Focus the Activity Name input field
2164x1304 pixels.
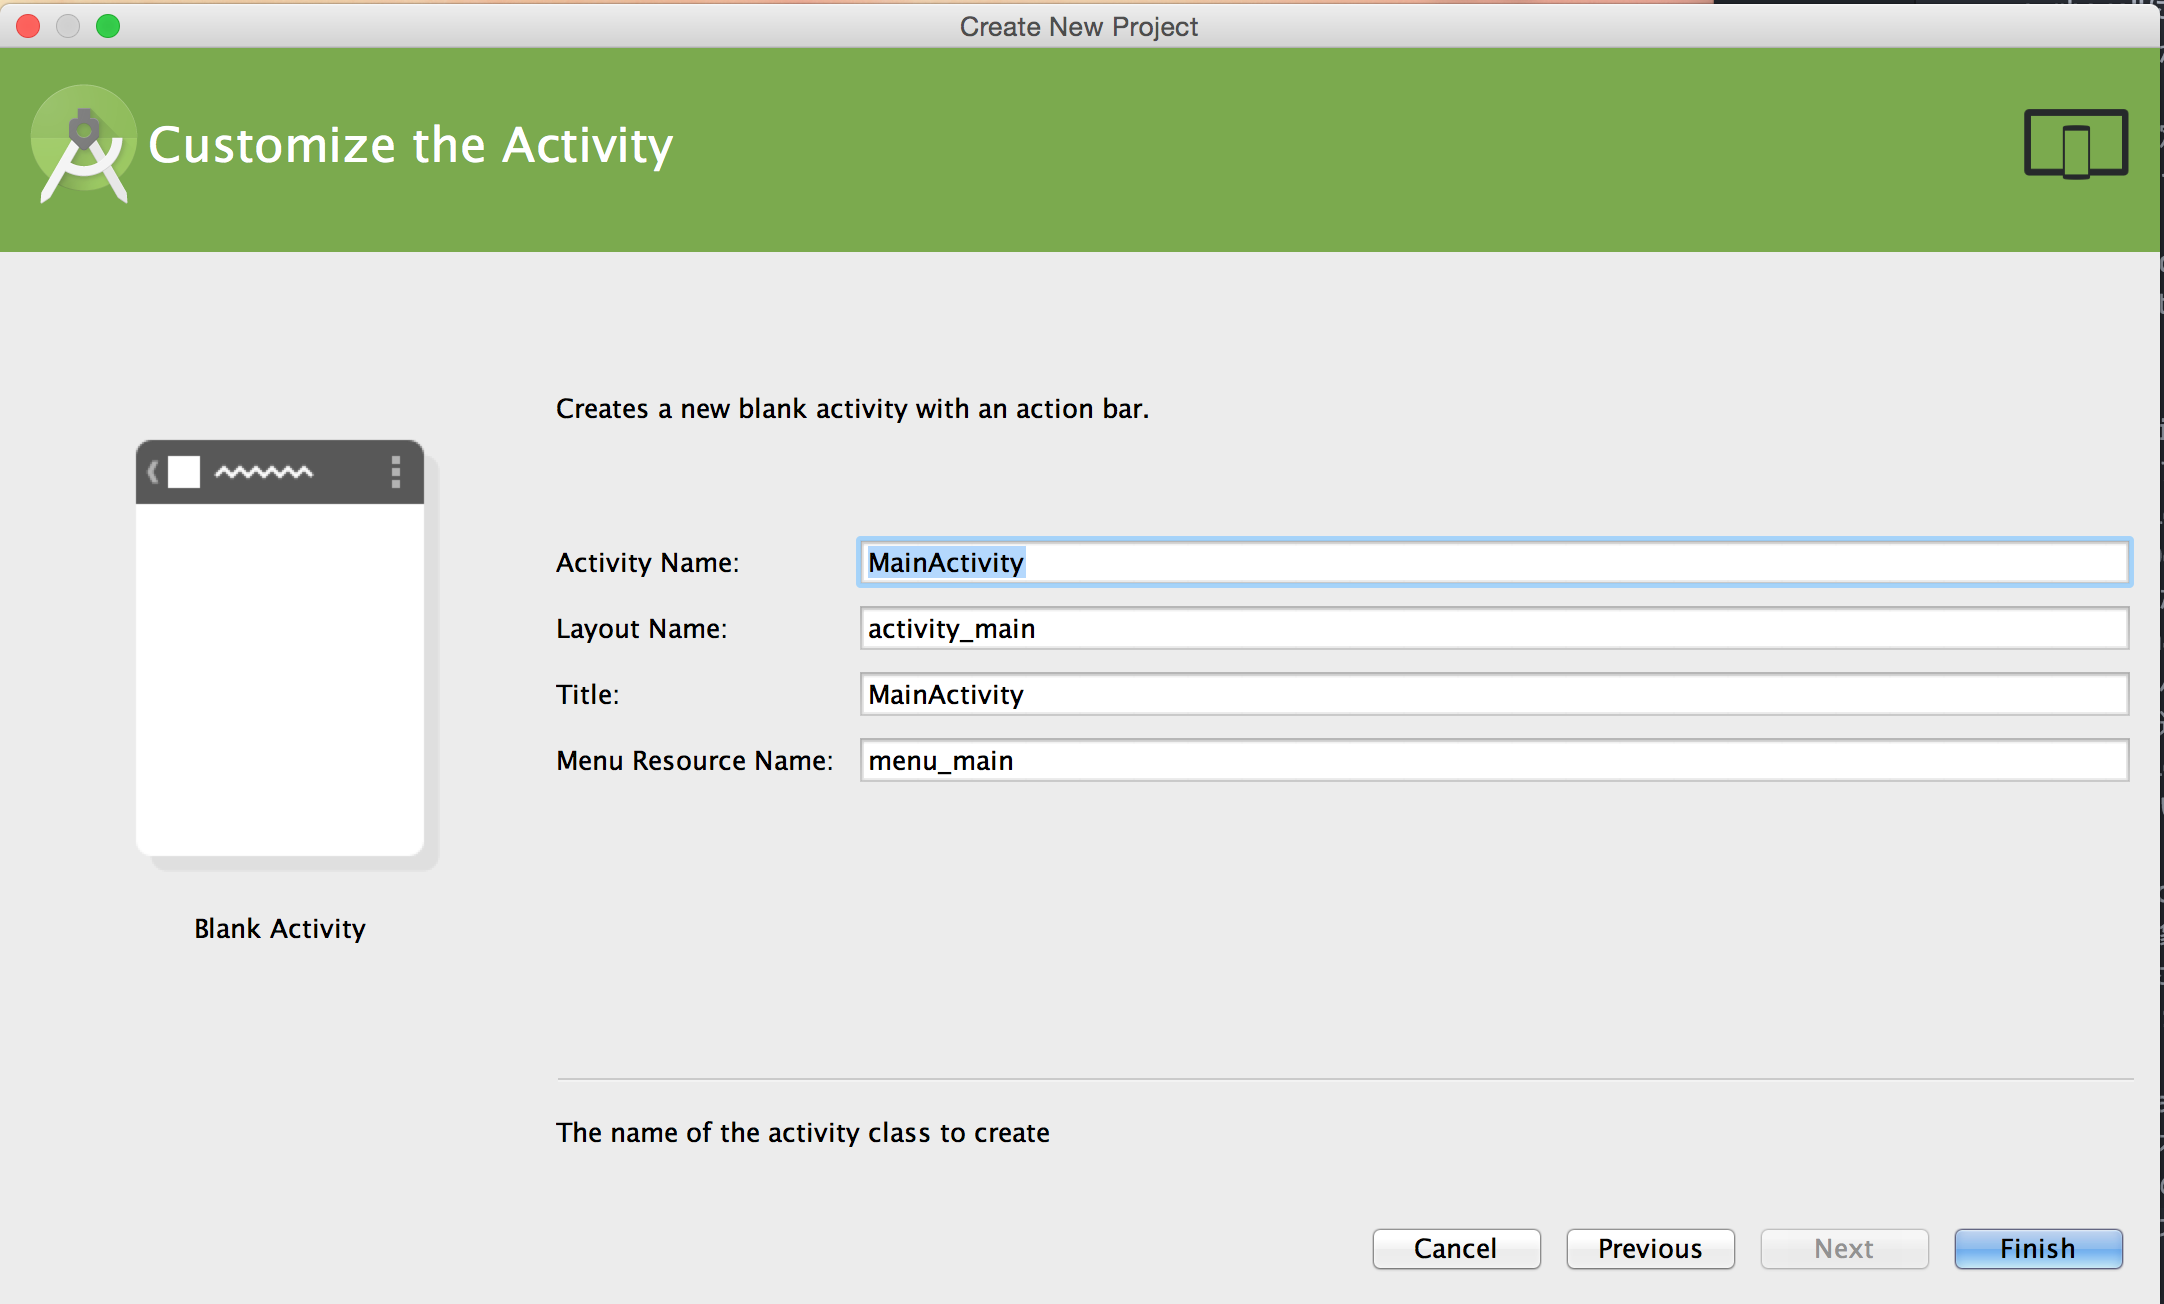click(x=1494, y=562)
